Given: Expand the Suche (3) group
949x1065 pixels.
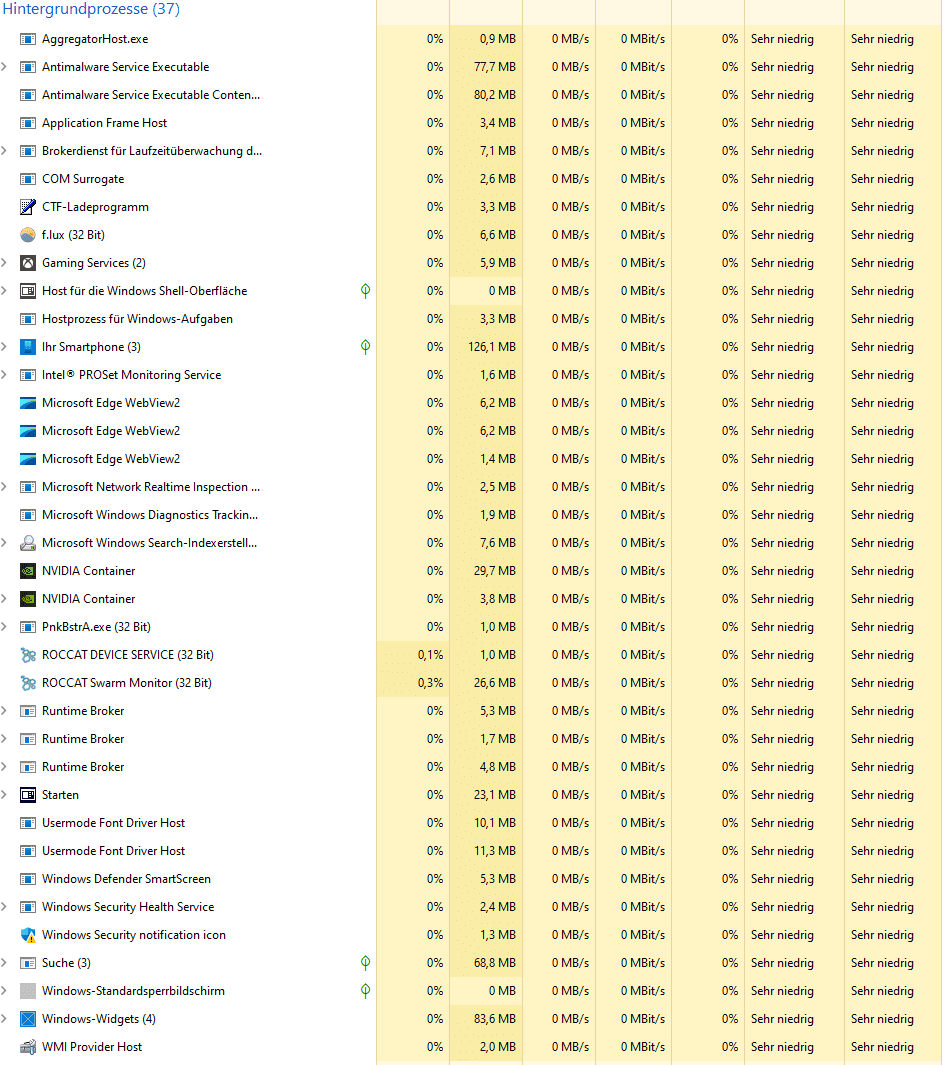Looking at the screenshot, I should pos(4,963).
